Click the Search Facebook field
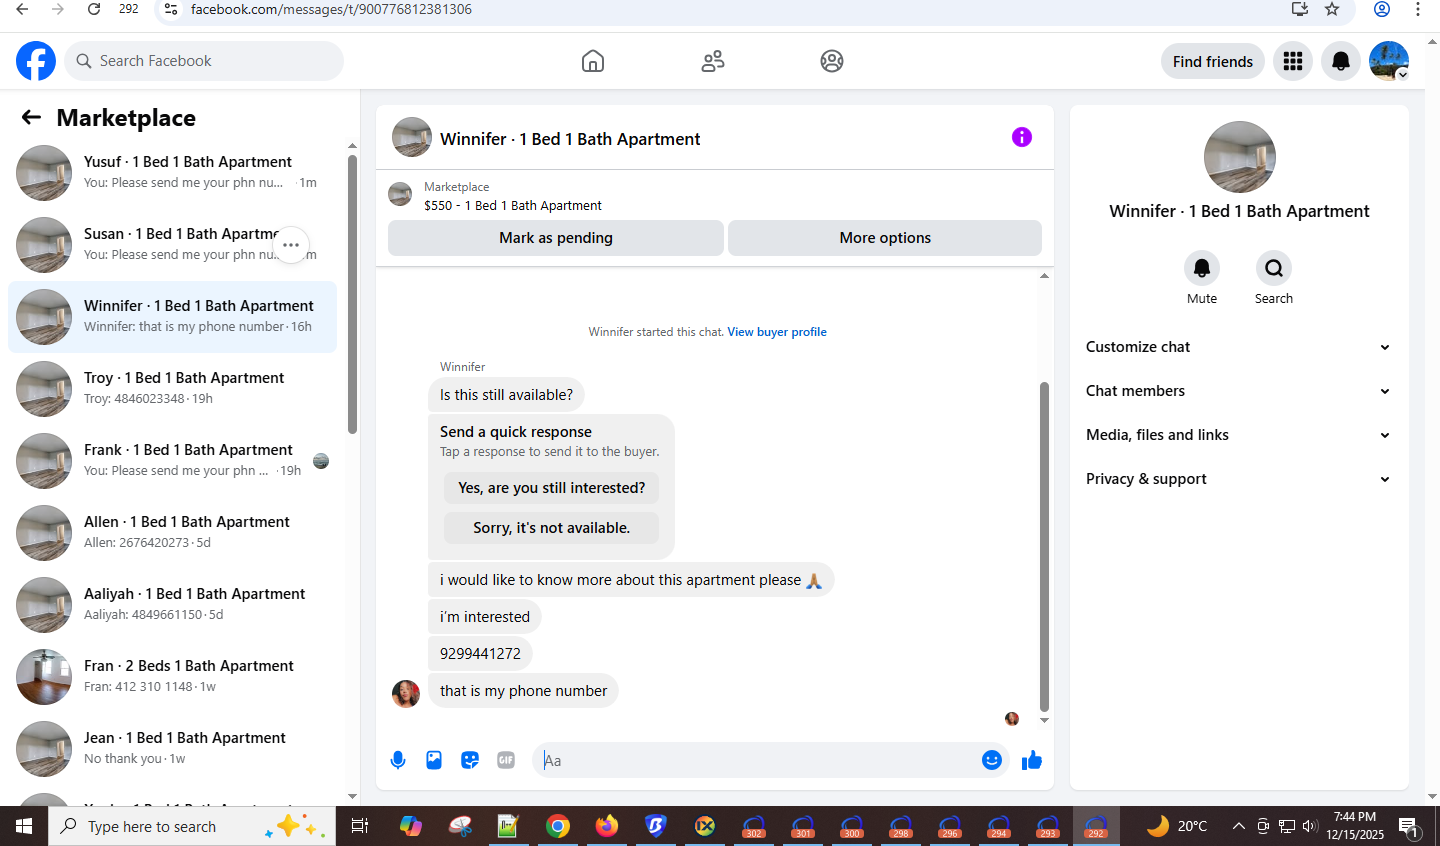The image size is (1440, 846). pos(204,61)
